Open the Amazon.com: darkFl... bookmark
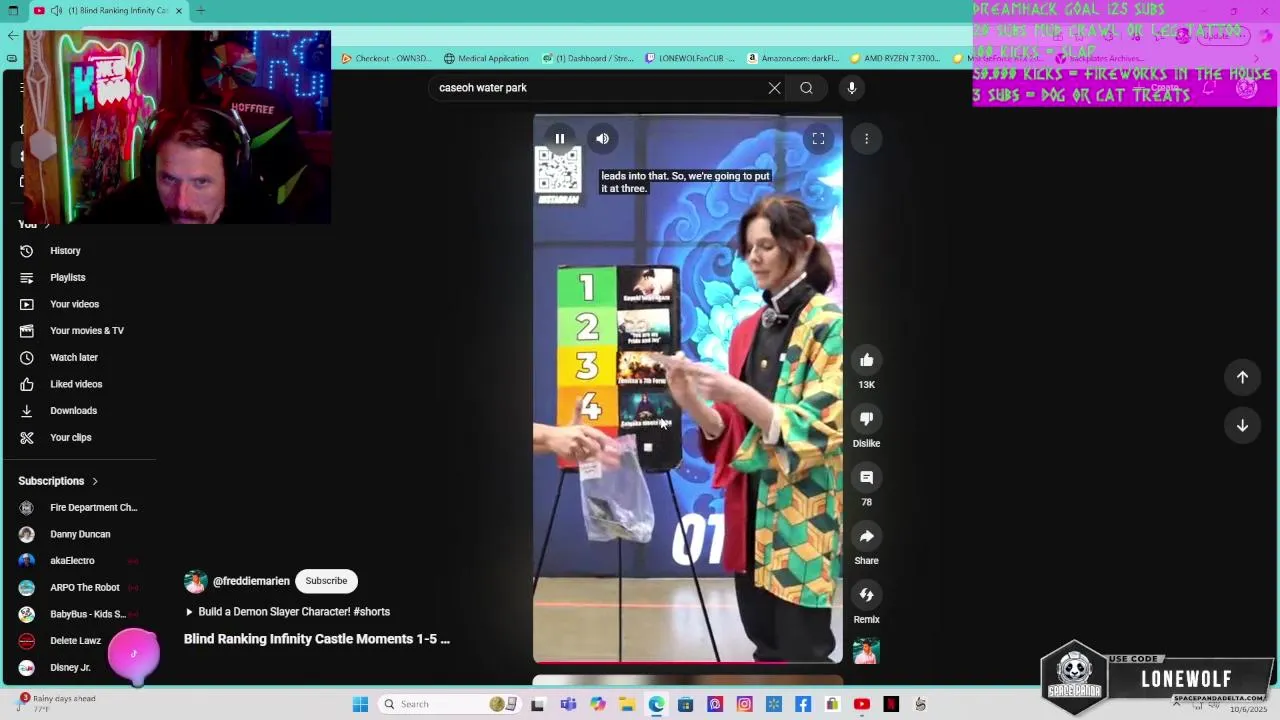This screenshot has height=720, width=1280. [793, 58]
